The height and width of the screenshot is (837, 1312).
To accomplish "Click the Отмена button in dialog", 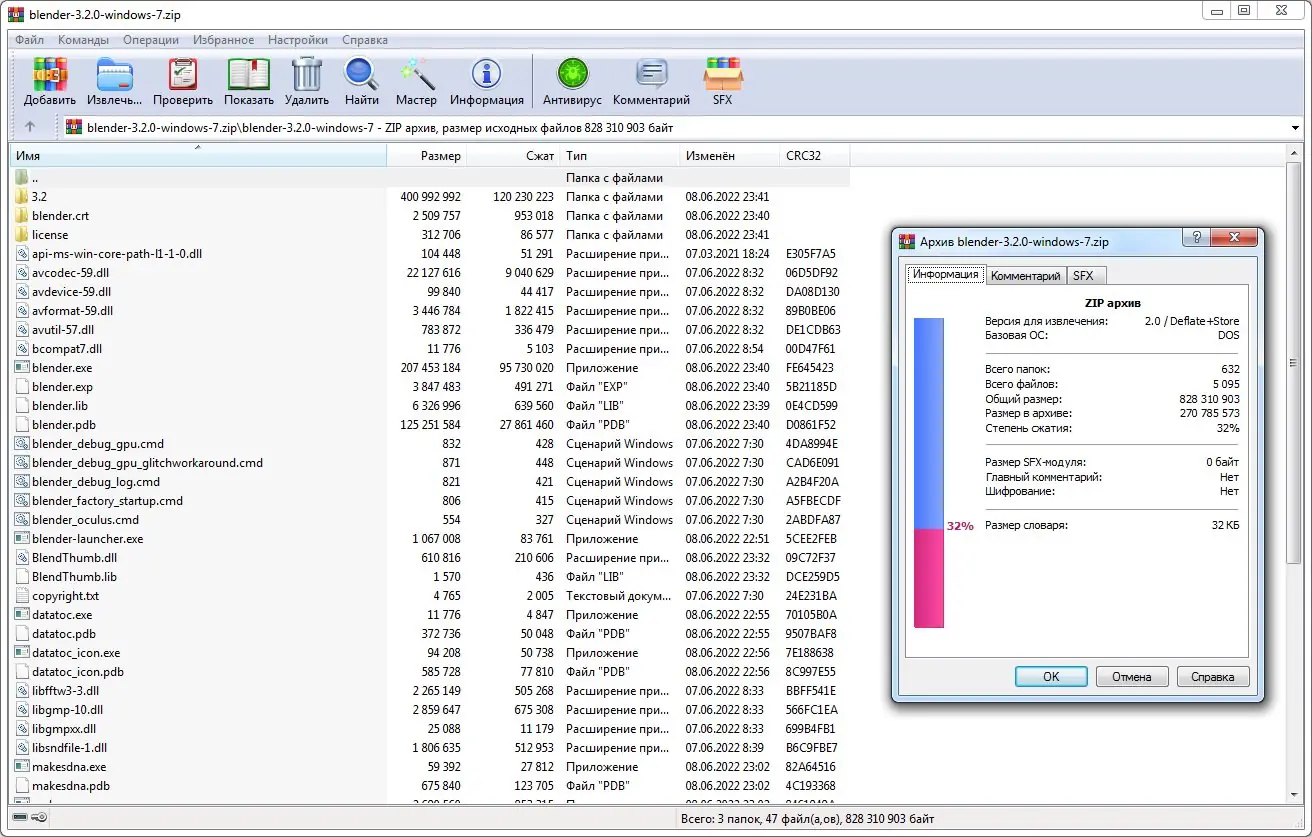I will pyautogui.click(x=1131, y=677).
